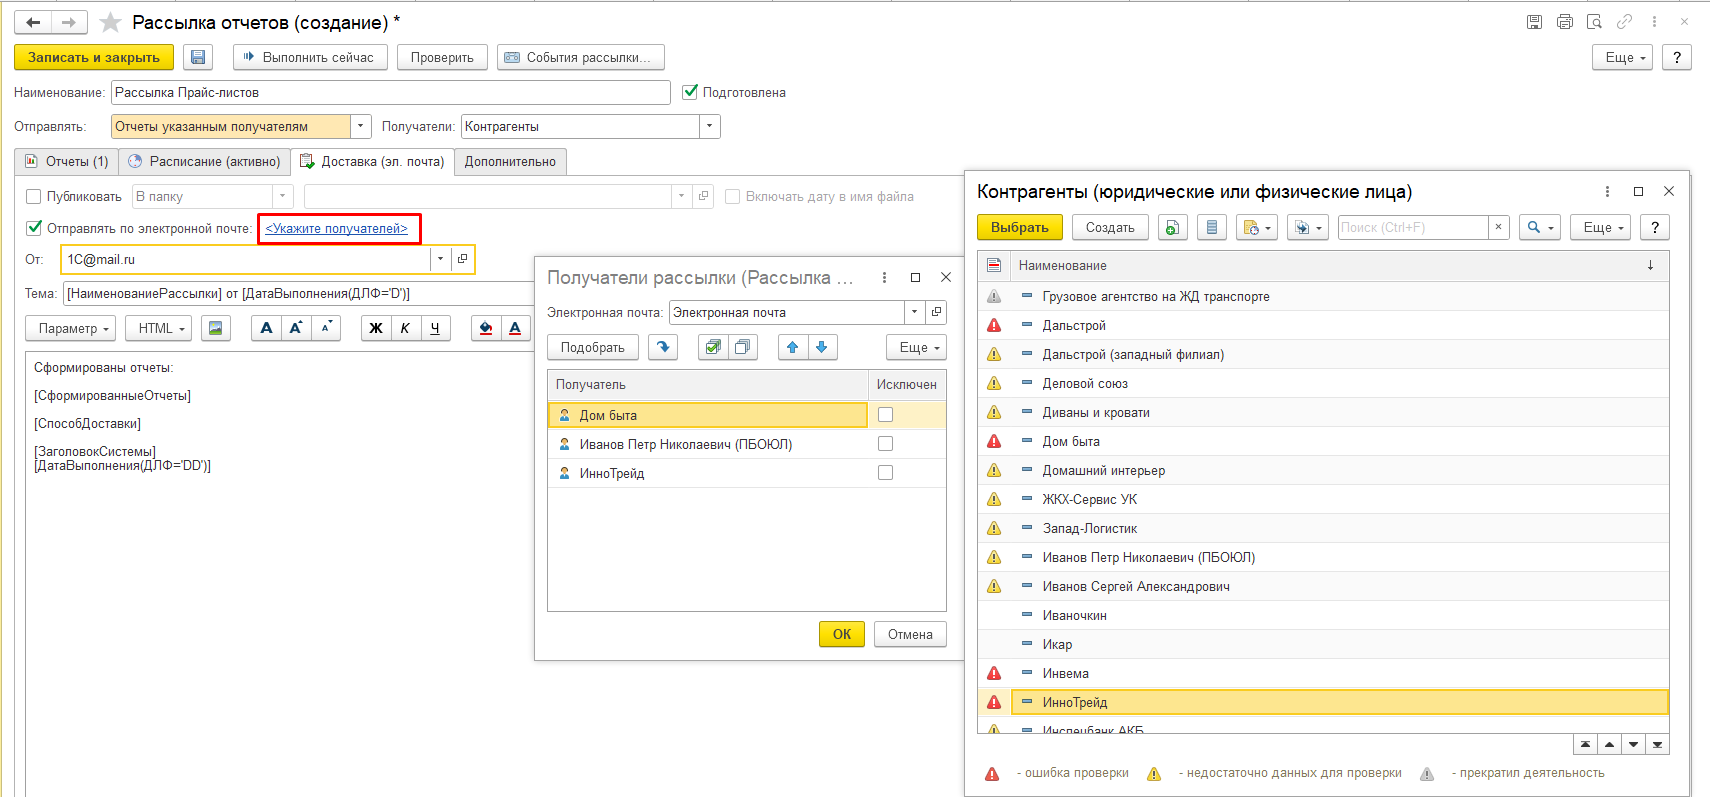
Task: Click the copy-link icon in the title bar
Action: (x=1625, y=22)
